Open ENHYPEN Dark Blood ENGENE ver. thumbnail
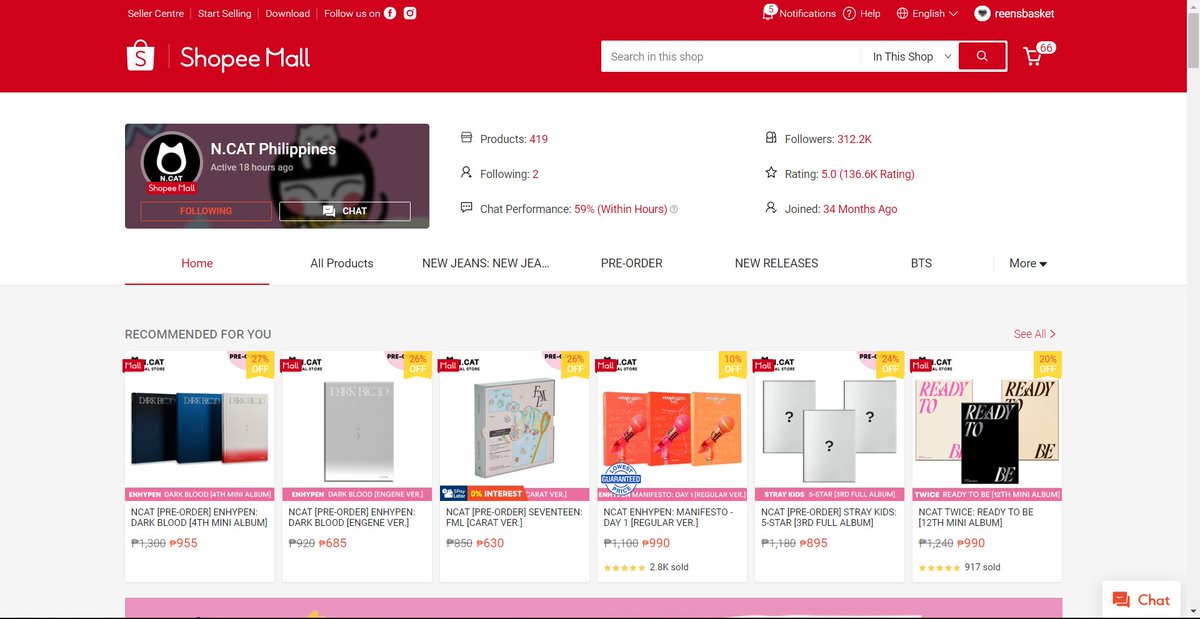Screen dimensions: 1200x619 tap(357, 426)
